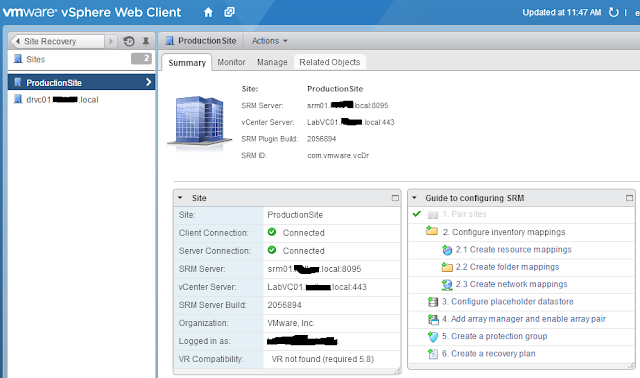
Task: Open 2. Configure inventory mappings
Action: pos(504,232)
